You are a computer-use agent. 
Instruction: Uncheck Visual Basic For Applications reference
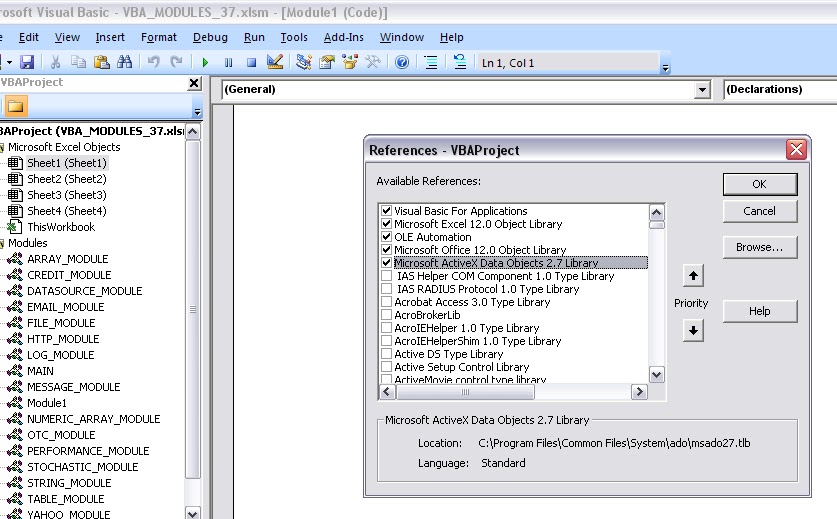point(386,211)
